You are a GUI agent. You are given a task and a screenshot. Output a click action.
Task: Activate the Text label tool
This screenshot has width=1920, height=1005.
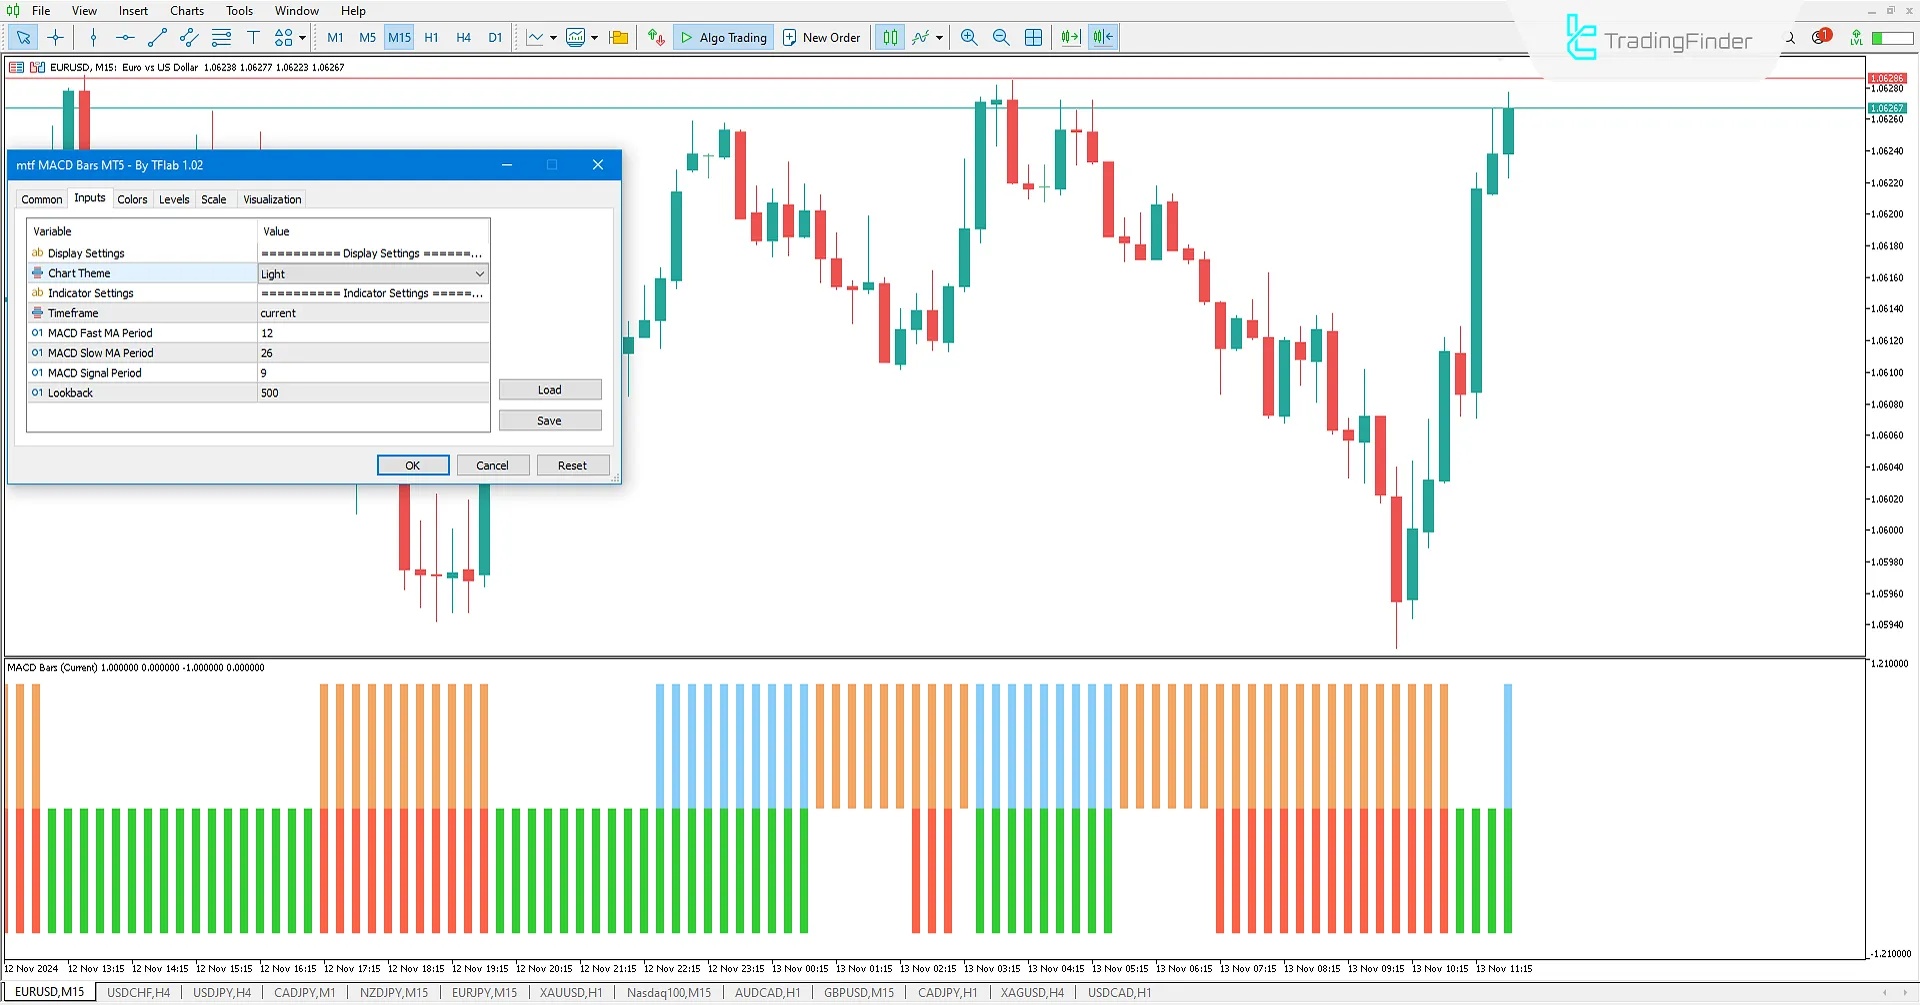click(253, 37)
